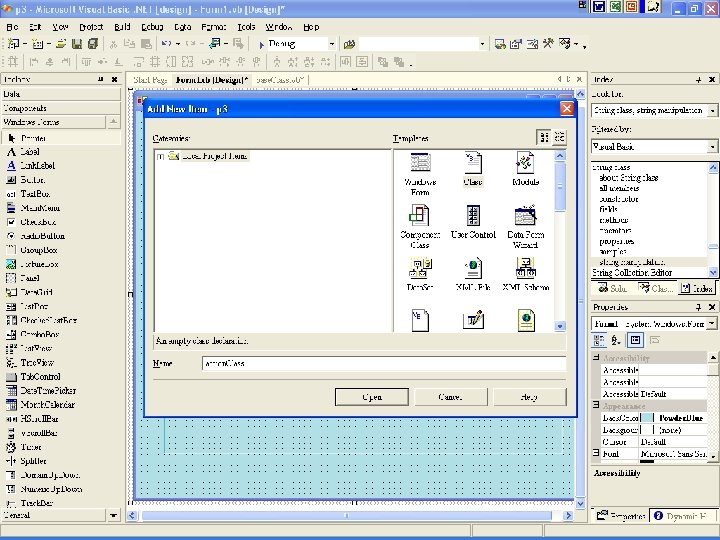The height and width of the screenshot is (540, 720).
Task: Collapse the Accessibility property group
Action: [x=596, y=357]
